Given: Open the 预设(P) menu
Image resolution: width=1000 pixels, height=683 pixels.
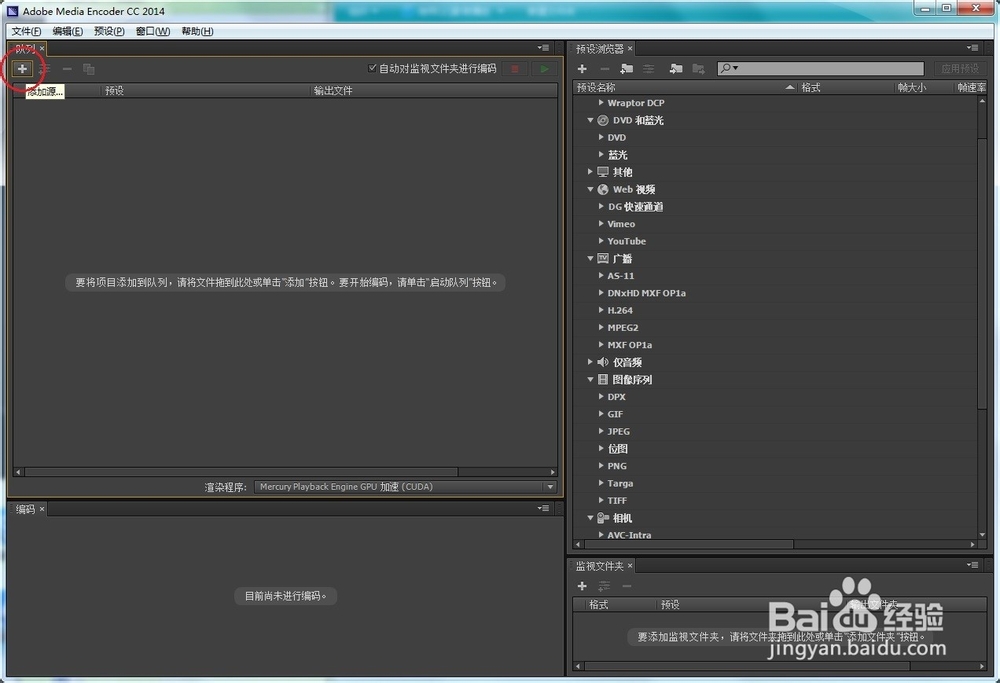Looking at the screenshot, I should (x=109, y=31).
